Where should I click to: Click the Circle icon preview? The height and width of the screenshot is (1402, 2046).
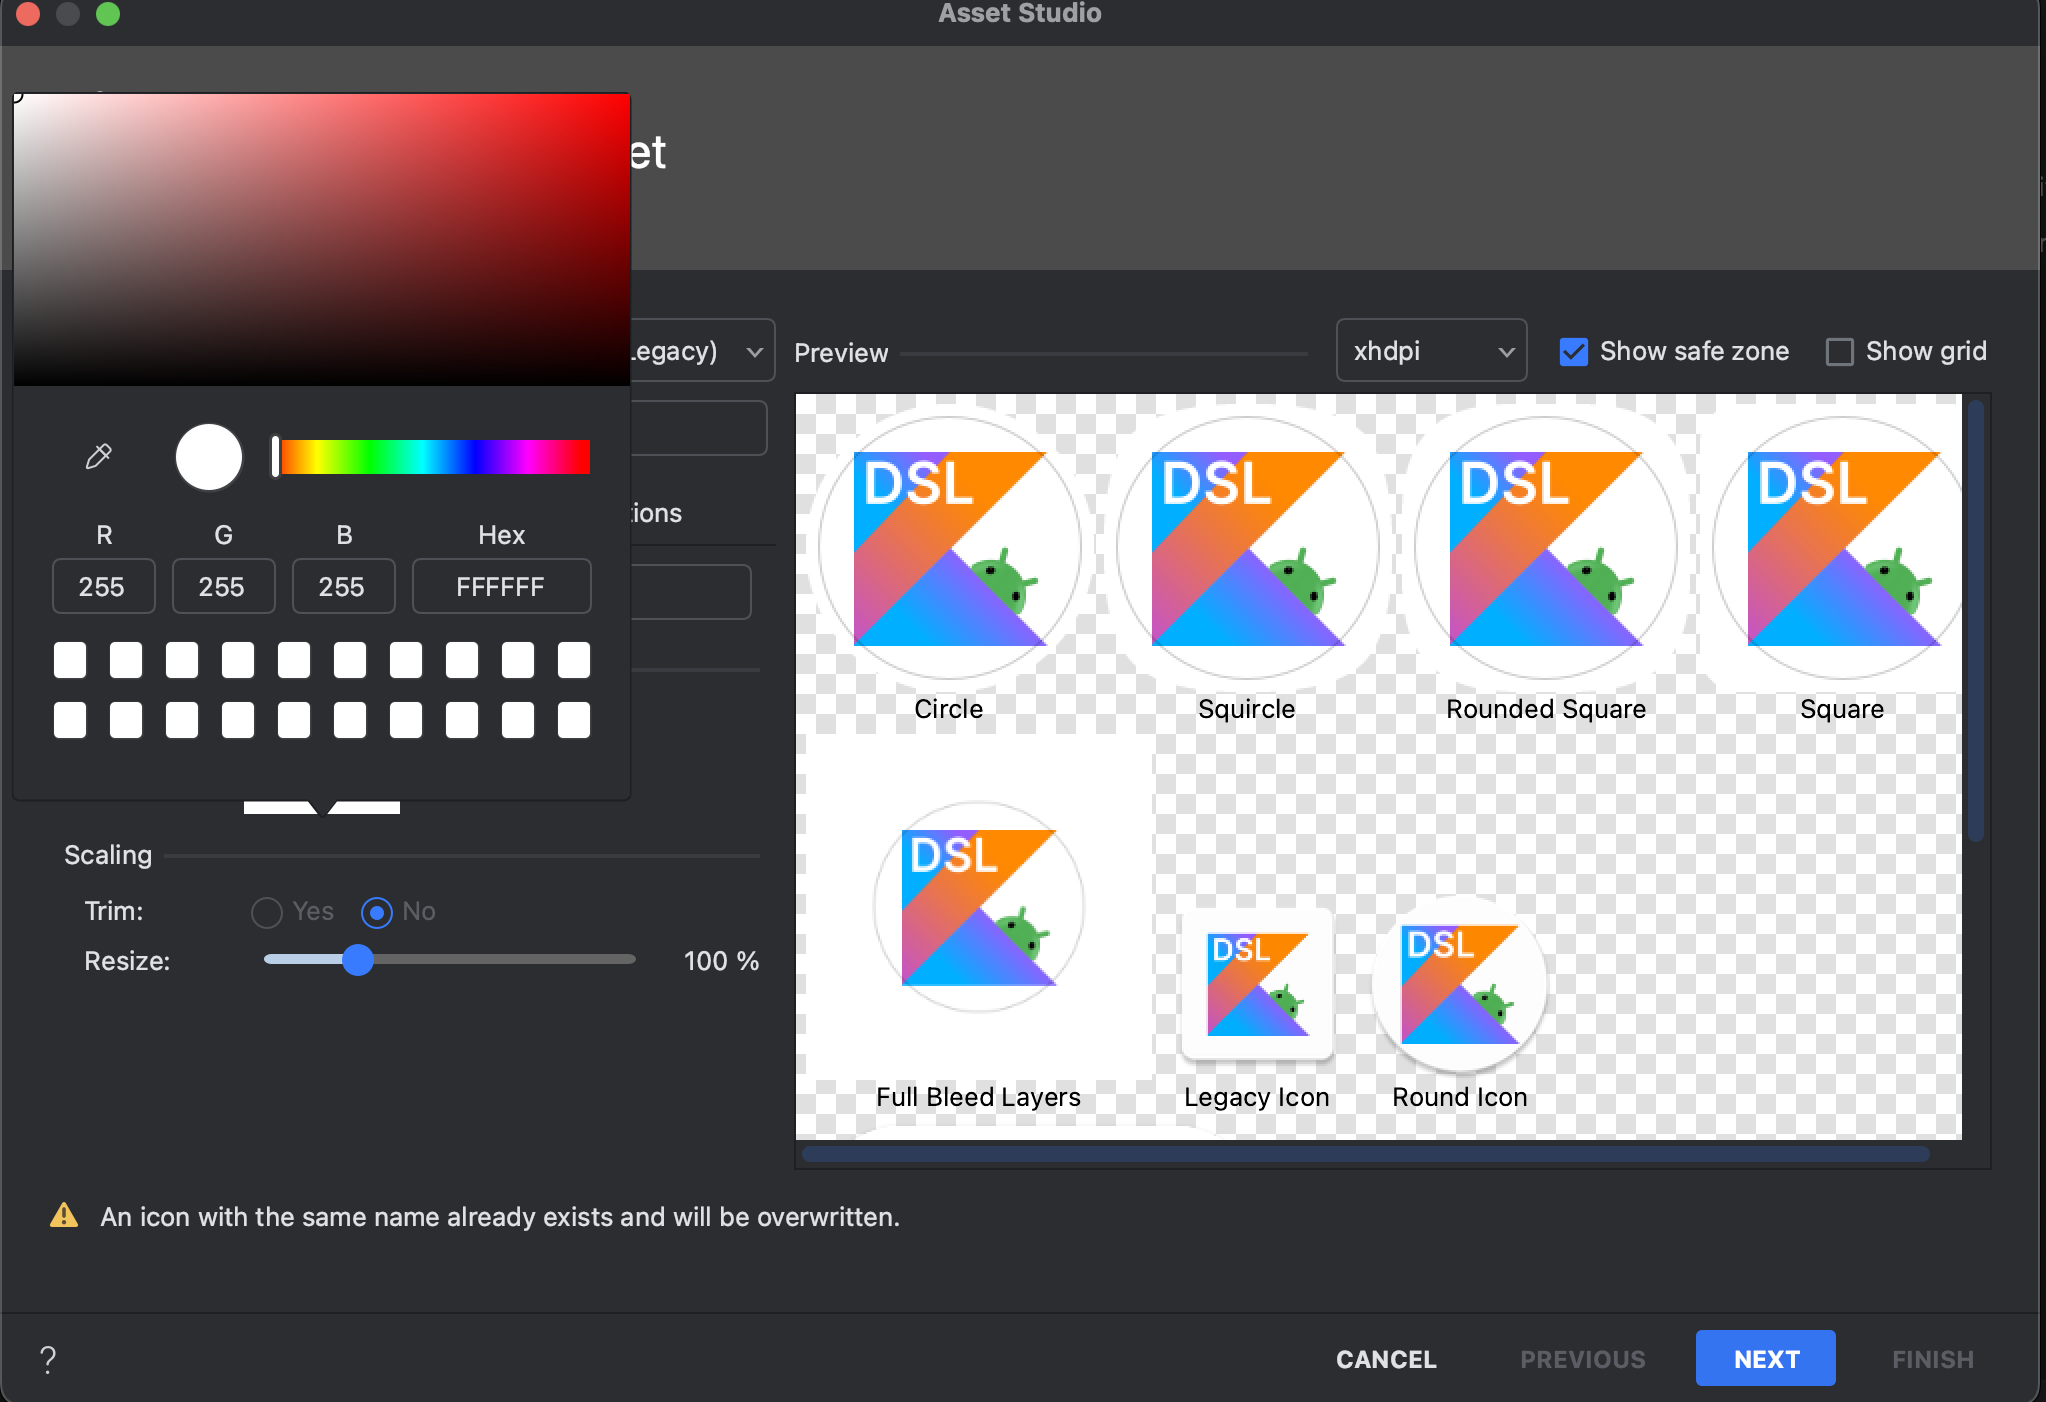(949, 548)
